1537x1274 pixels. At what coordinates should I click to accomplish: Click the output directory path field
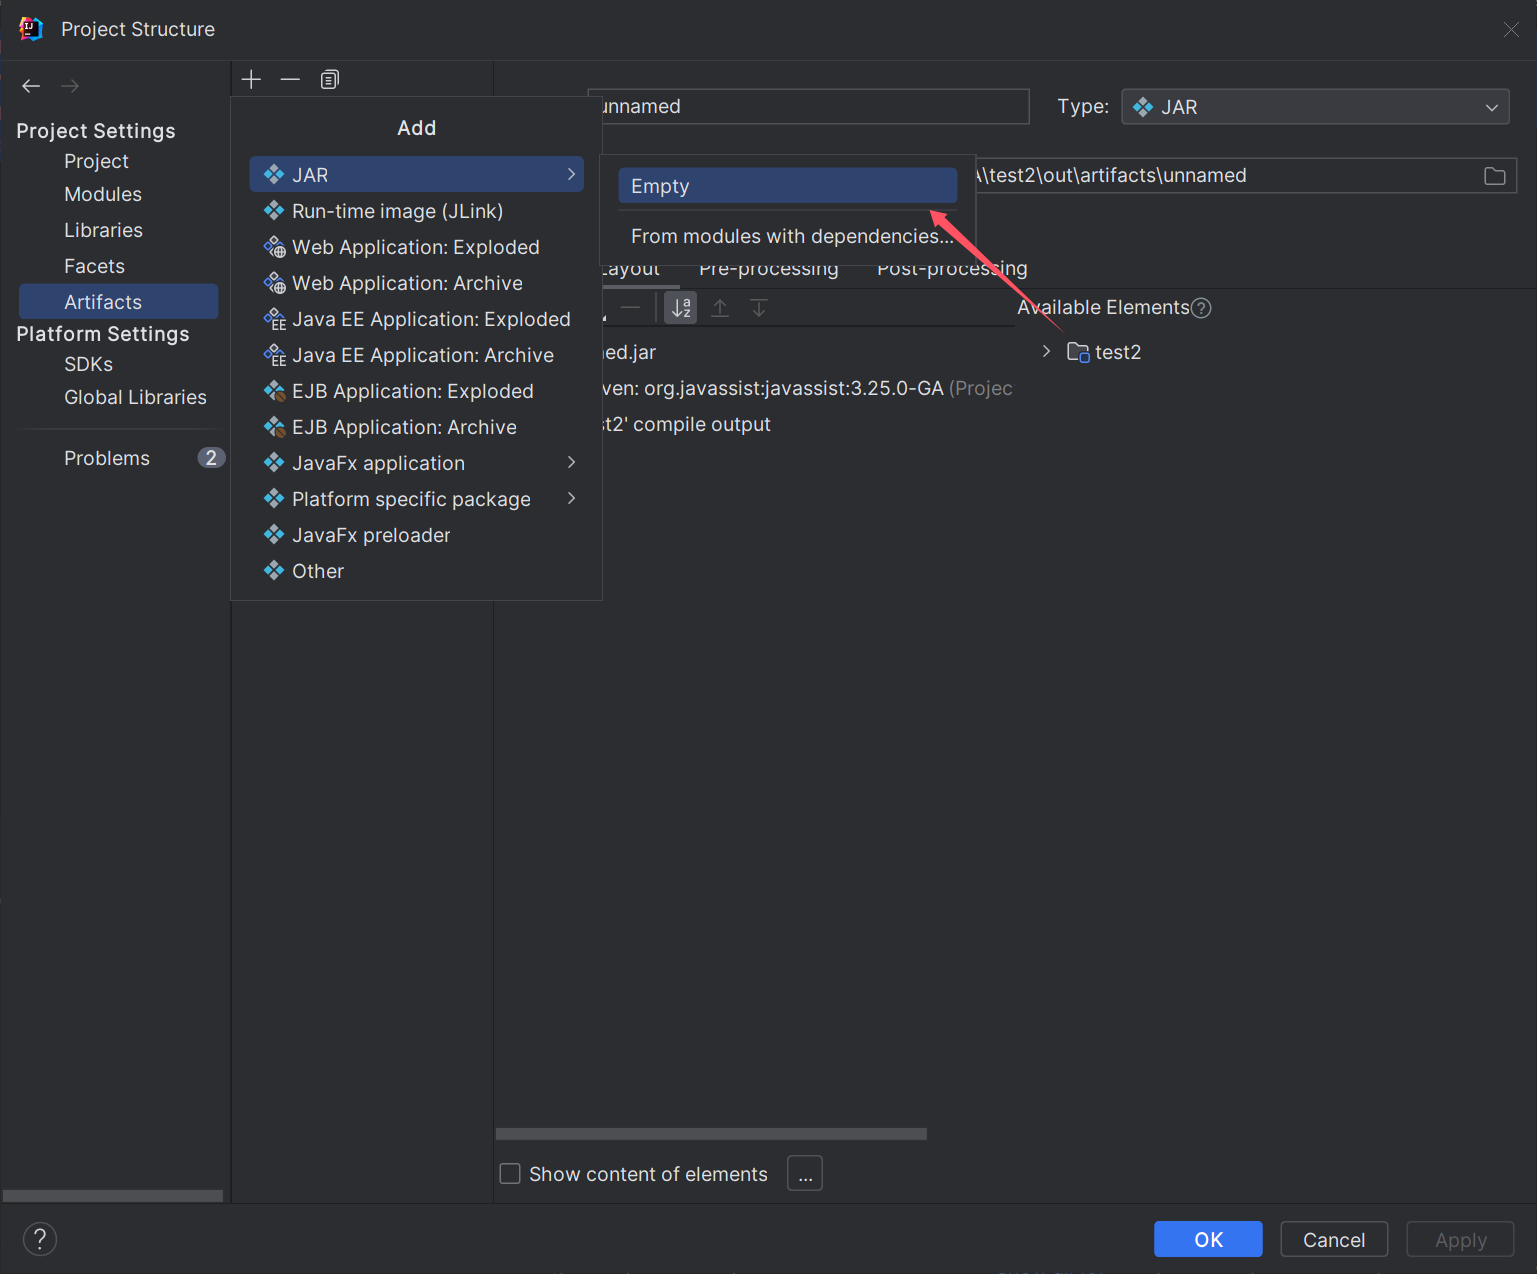pyautogui.click(x=1228, y=175)
